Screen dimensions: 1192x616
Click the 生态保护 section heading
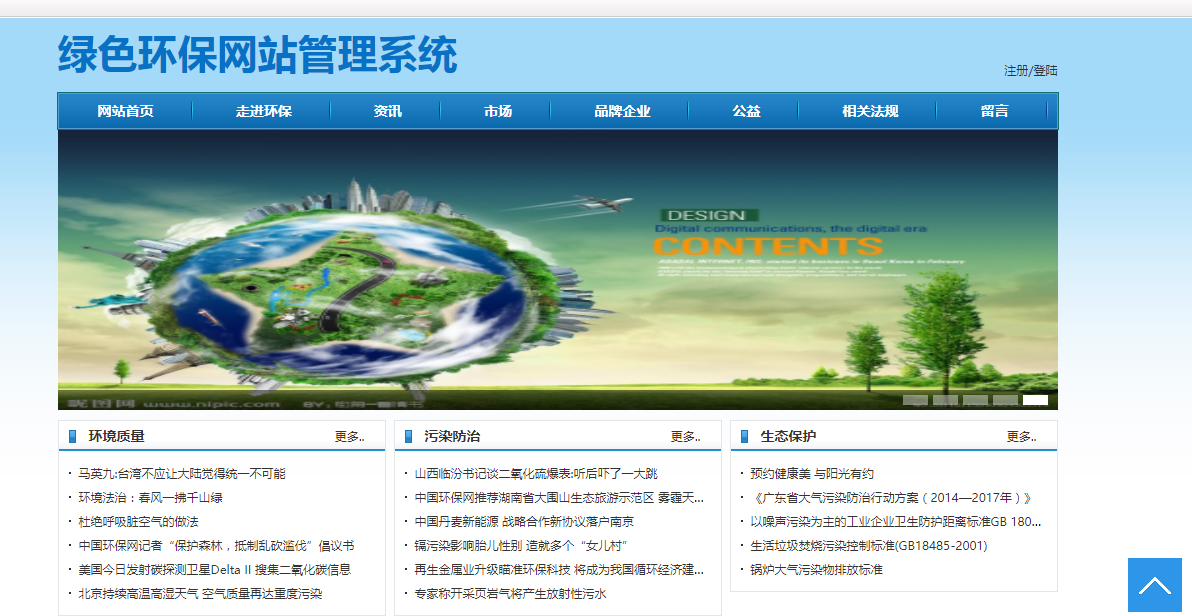[x=788, y=437]
